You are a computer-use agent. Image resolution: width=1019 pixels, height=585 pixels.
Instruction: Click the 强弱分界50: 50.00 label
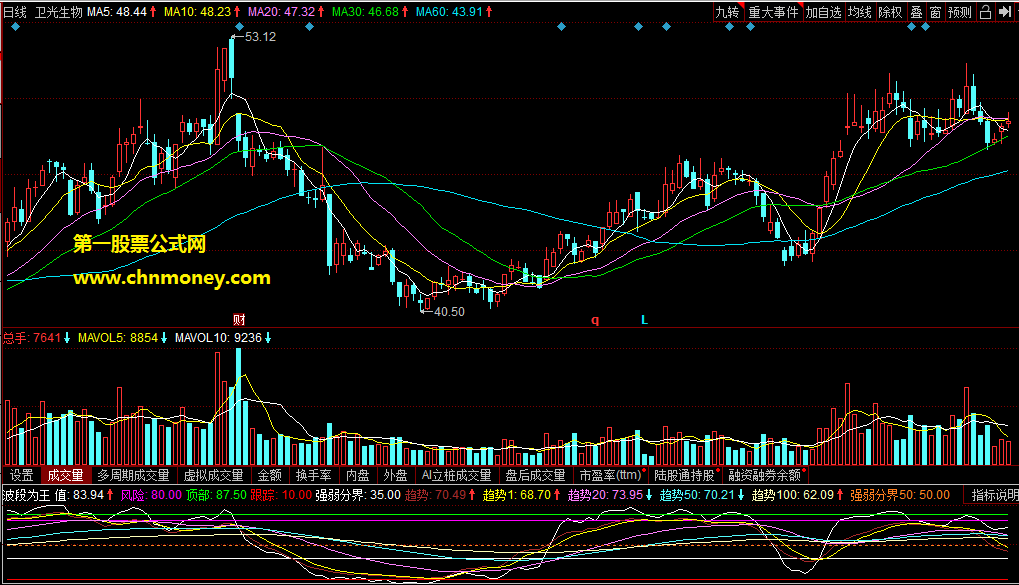pos(900,495)
